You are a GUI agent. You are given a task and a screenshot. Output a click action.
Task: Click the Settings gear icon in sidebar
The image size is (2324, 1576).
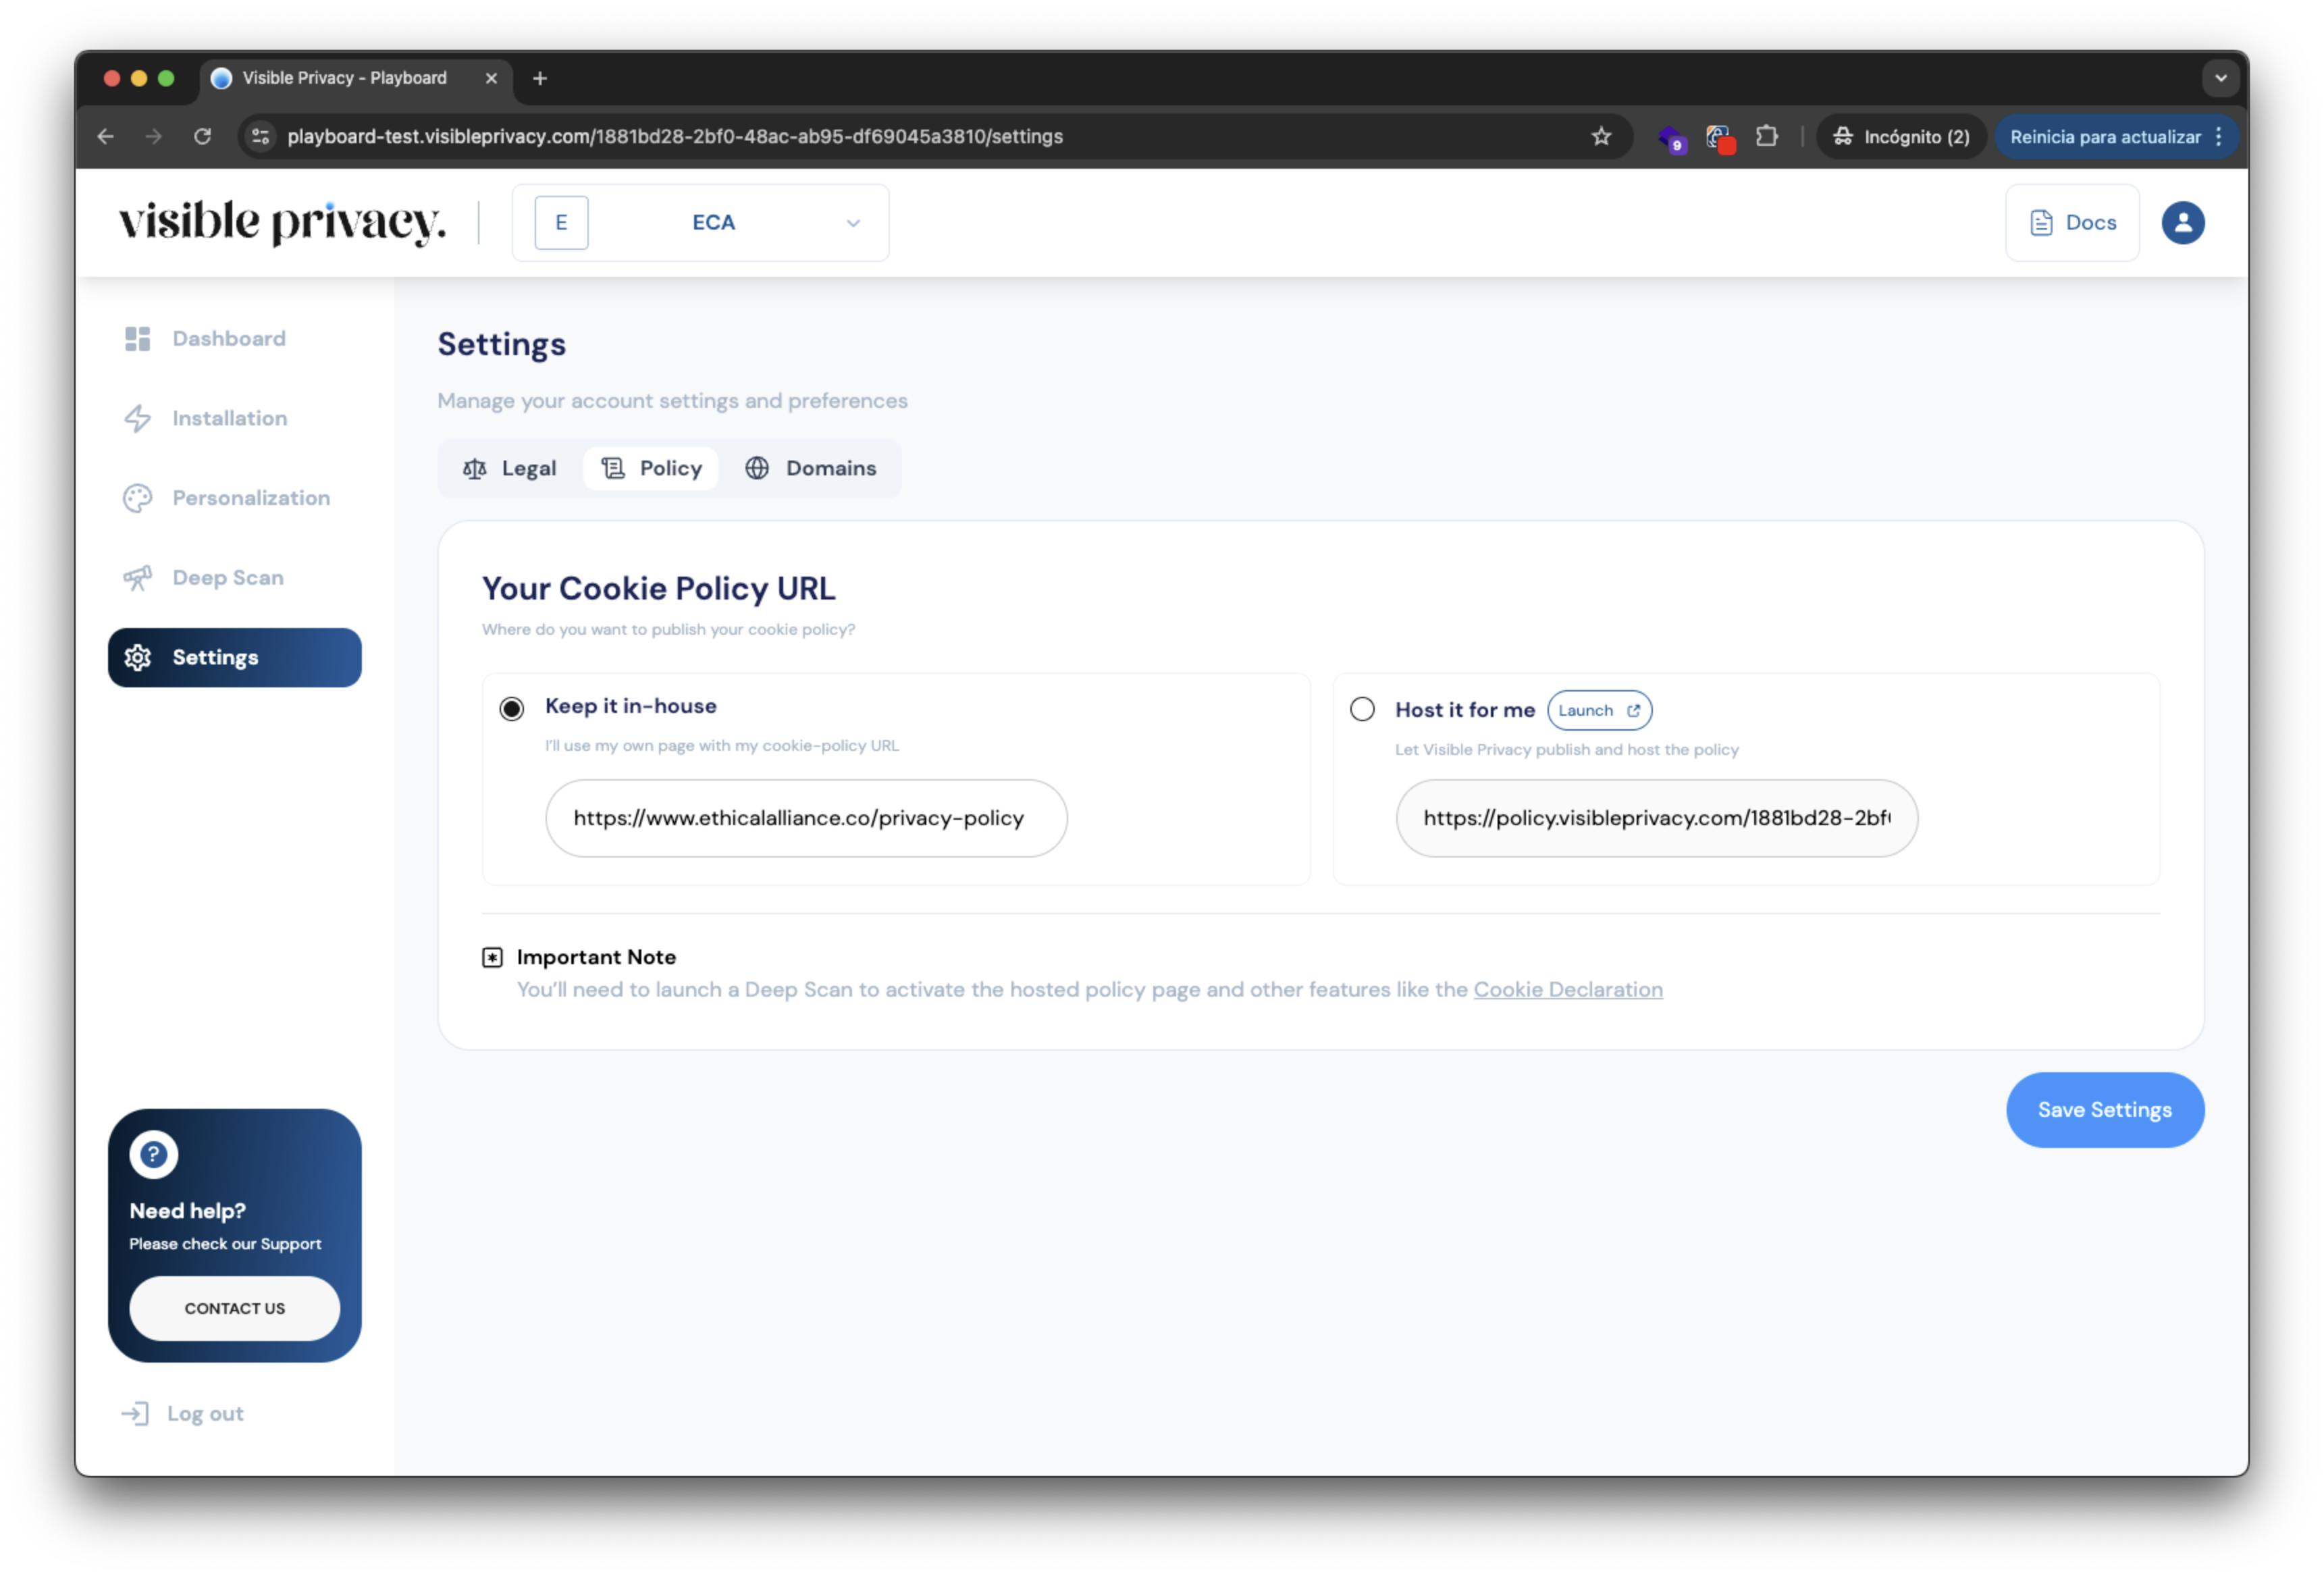137,657
